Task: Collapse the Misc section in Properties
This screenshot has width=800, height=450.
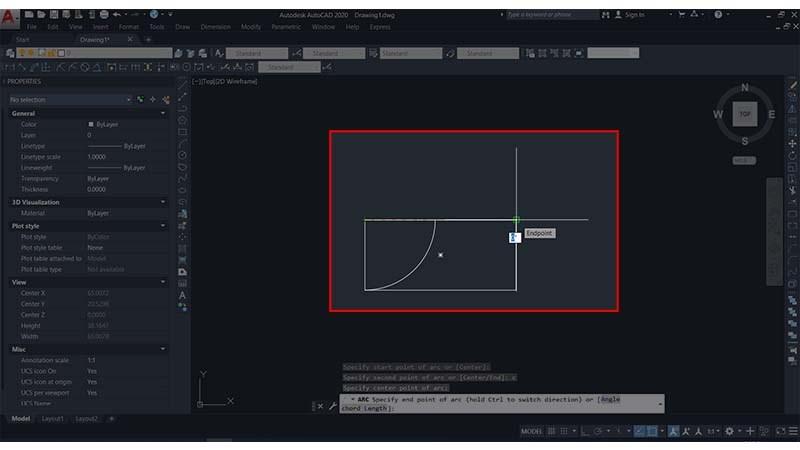Action: [163, 349]
